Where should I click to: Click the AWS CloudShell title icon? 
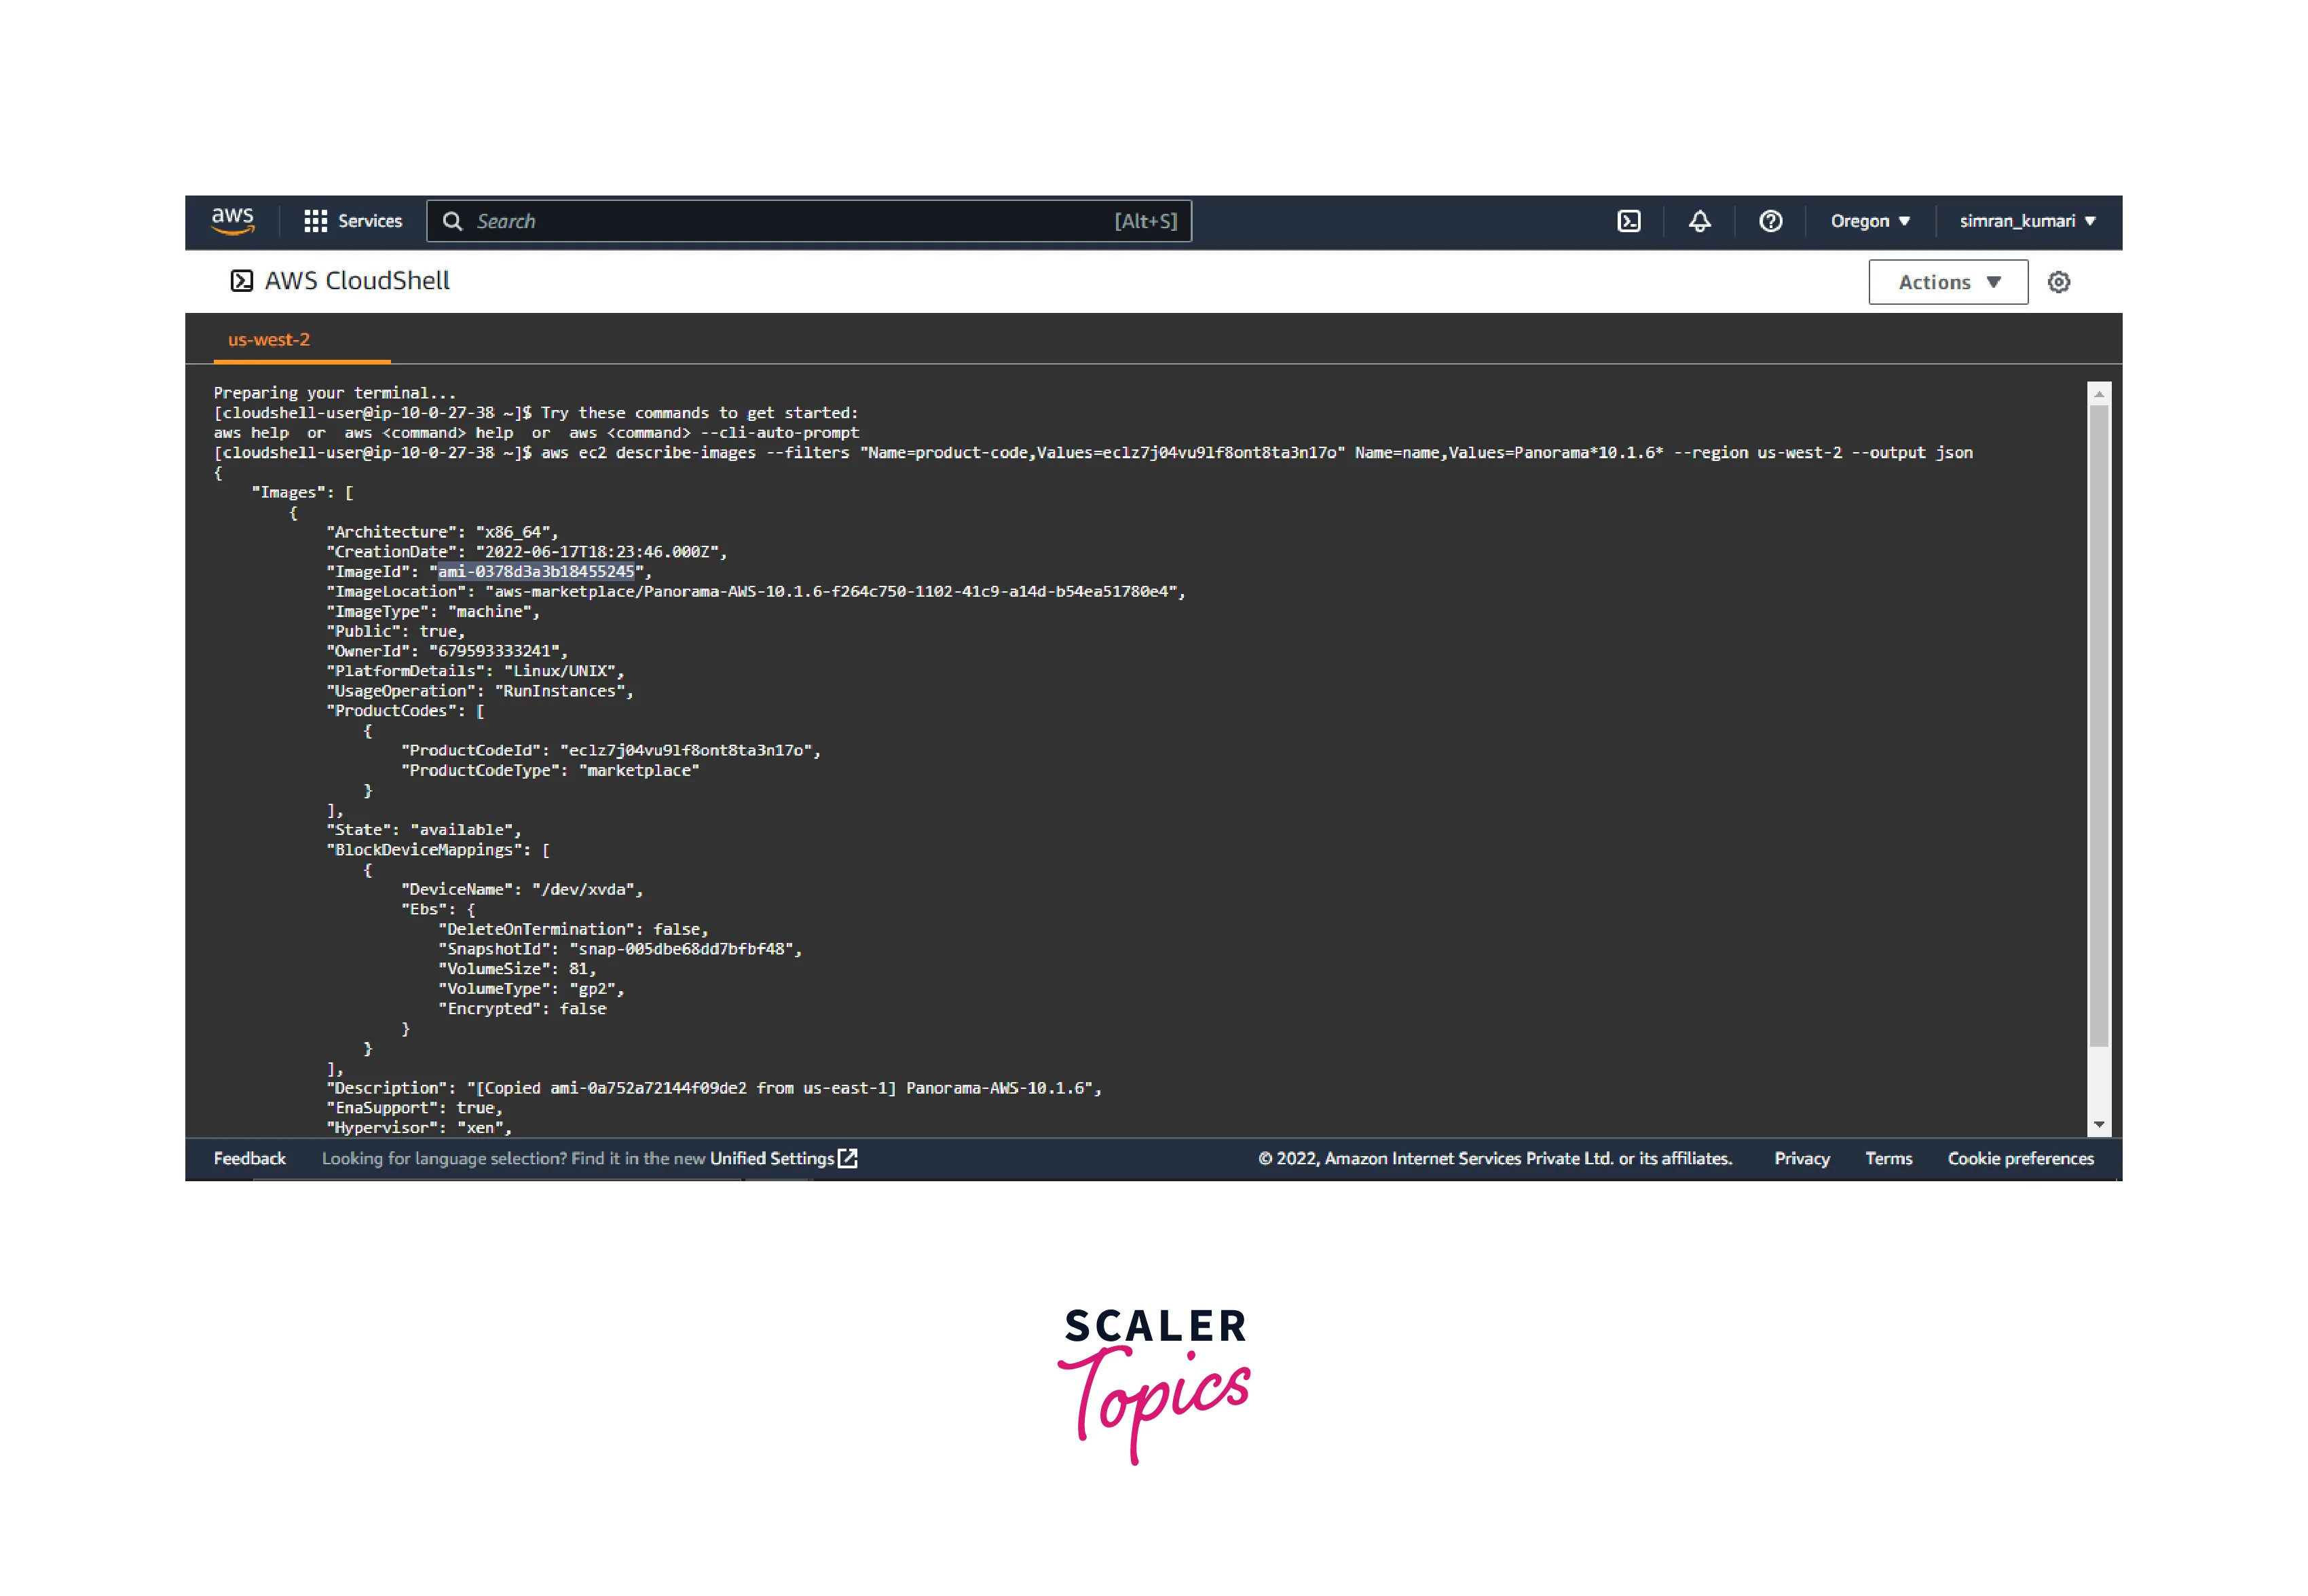pyautogui.click(x=241, y=281)
